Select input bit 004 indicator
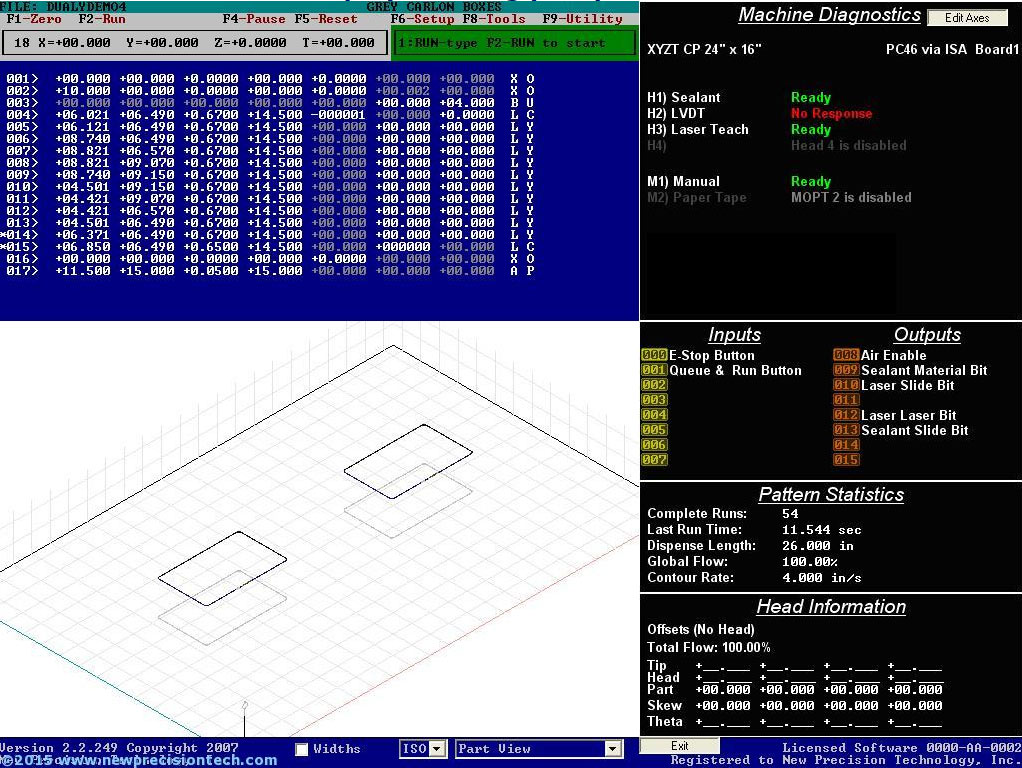 pos(654,415)
